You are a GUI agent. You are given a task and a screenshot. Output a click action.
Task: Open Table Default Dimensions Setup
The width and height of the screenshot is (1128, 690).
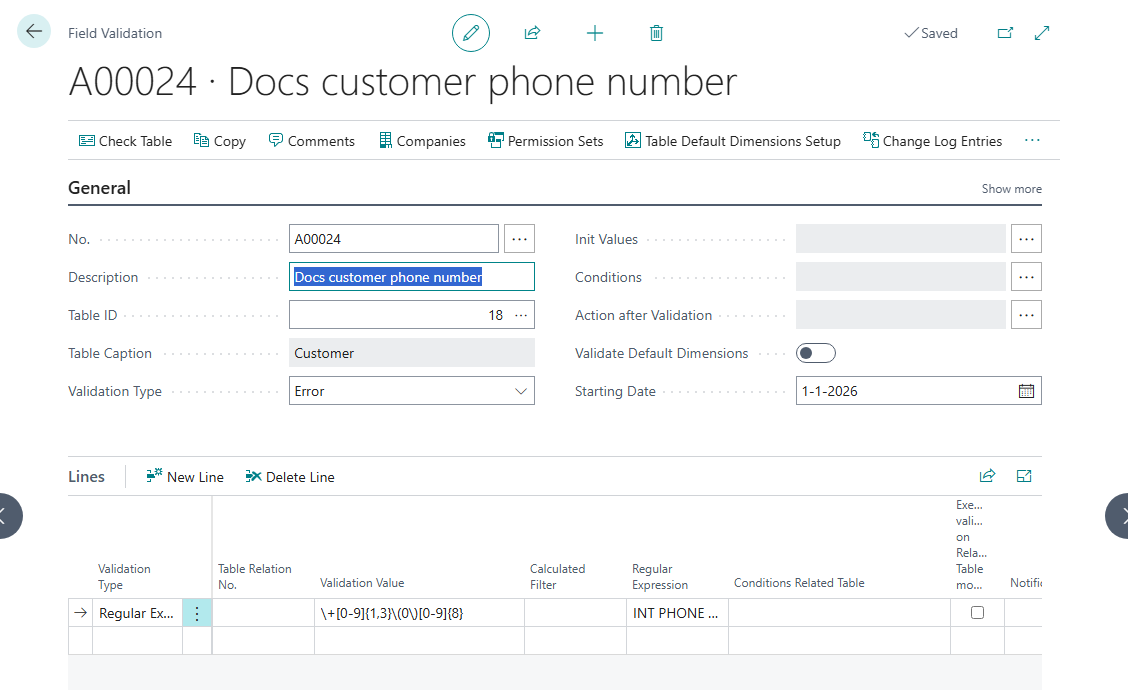tap(732, 141)
